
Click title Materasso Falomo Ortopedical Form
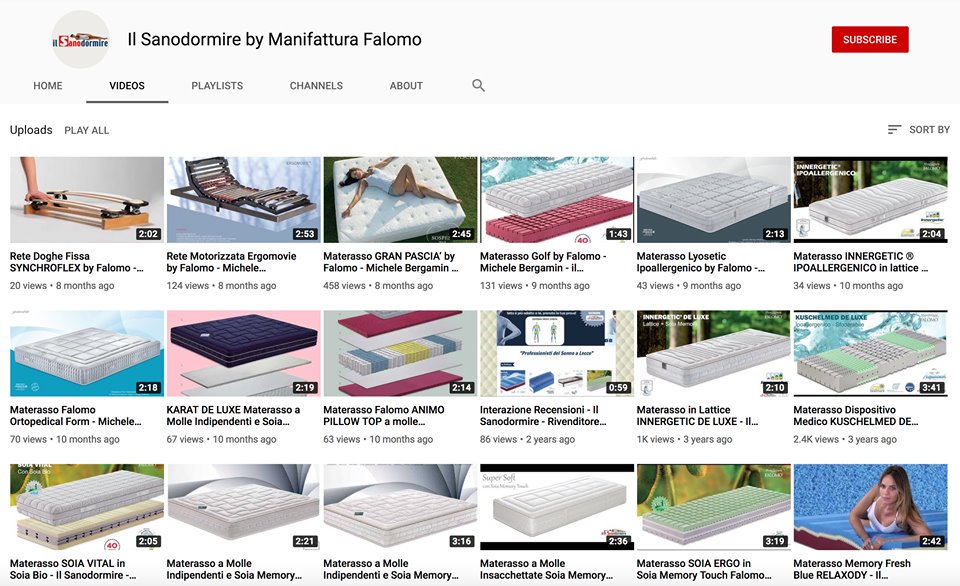click(75, 416)
